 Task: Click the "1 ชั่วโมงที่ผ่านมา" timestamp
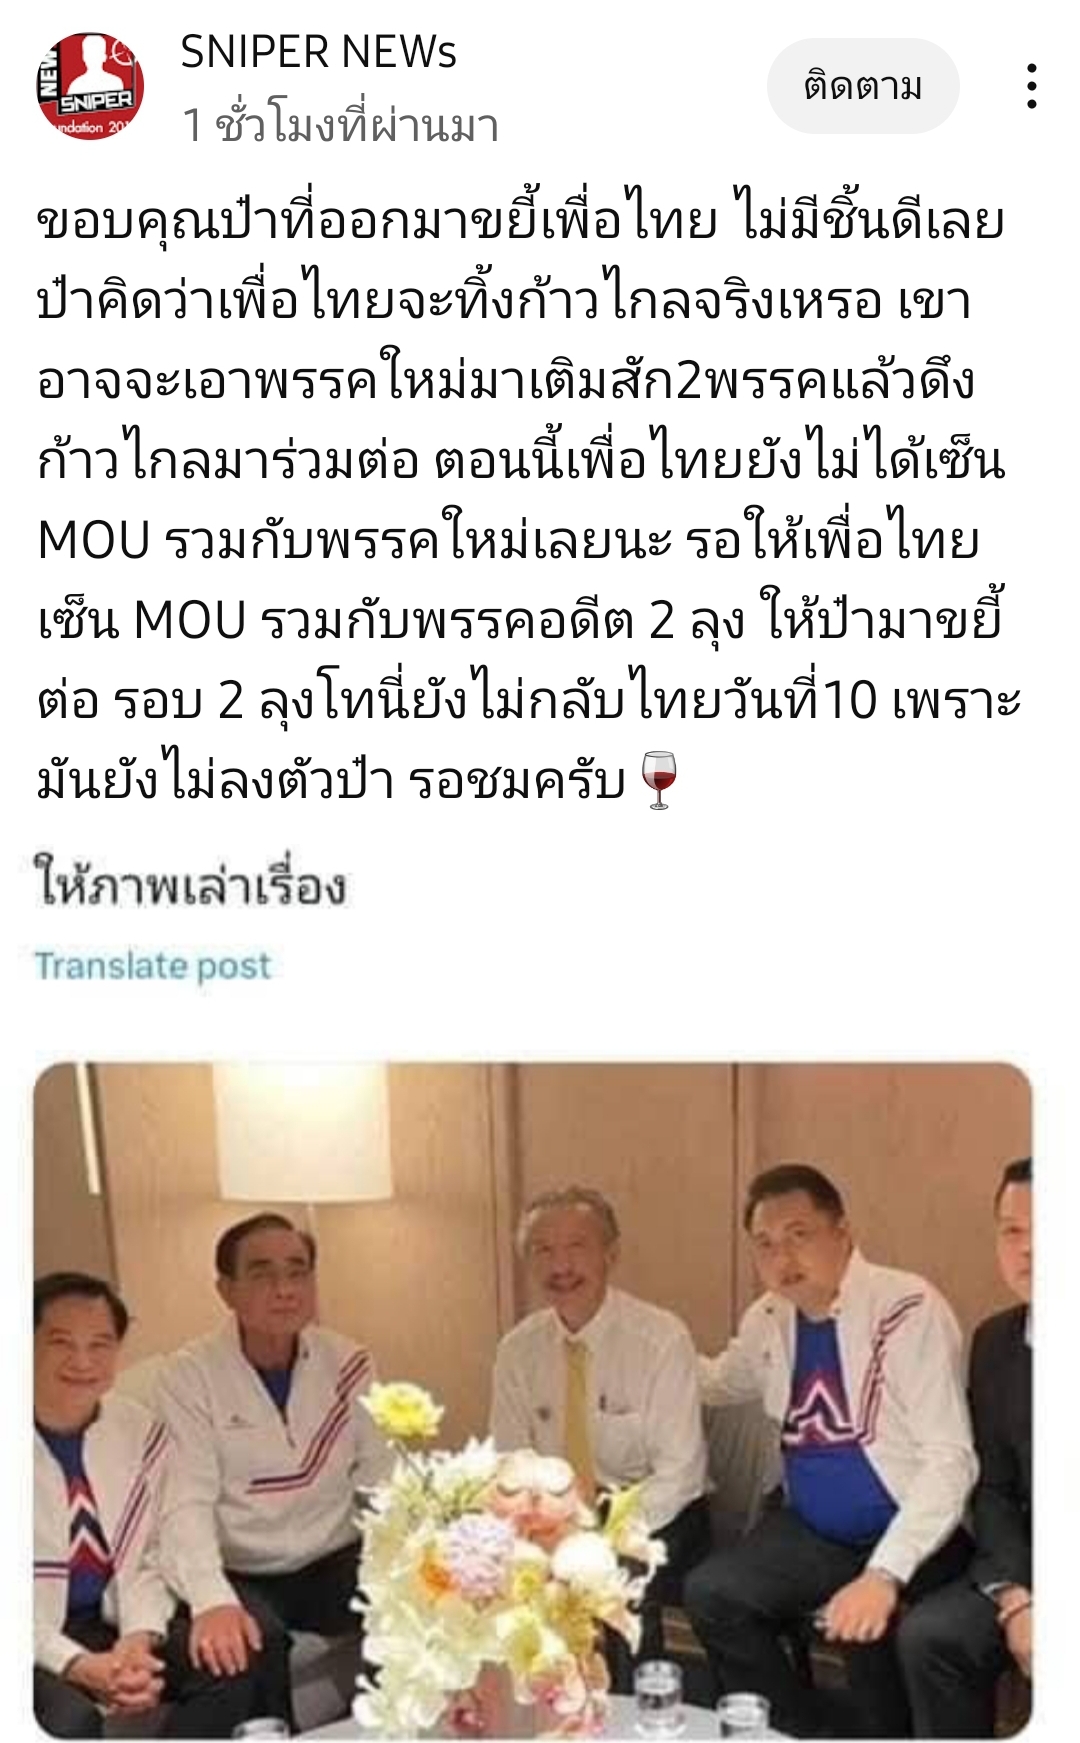(340, 125)
